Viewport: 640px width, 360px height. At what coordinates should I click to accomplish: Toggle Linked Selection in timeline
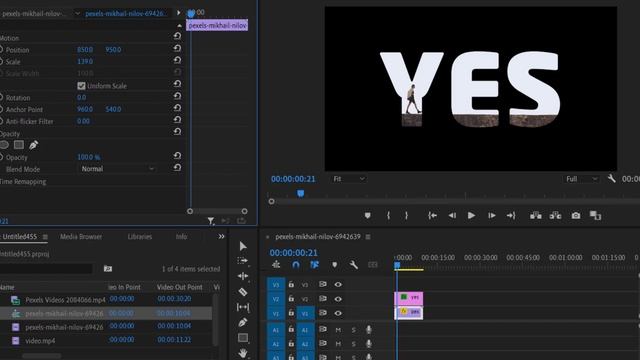[x=314, y=264]
